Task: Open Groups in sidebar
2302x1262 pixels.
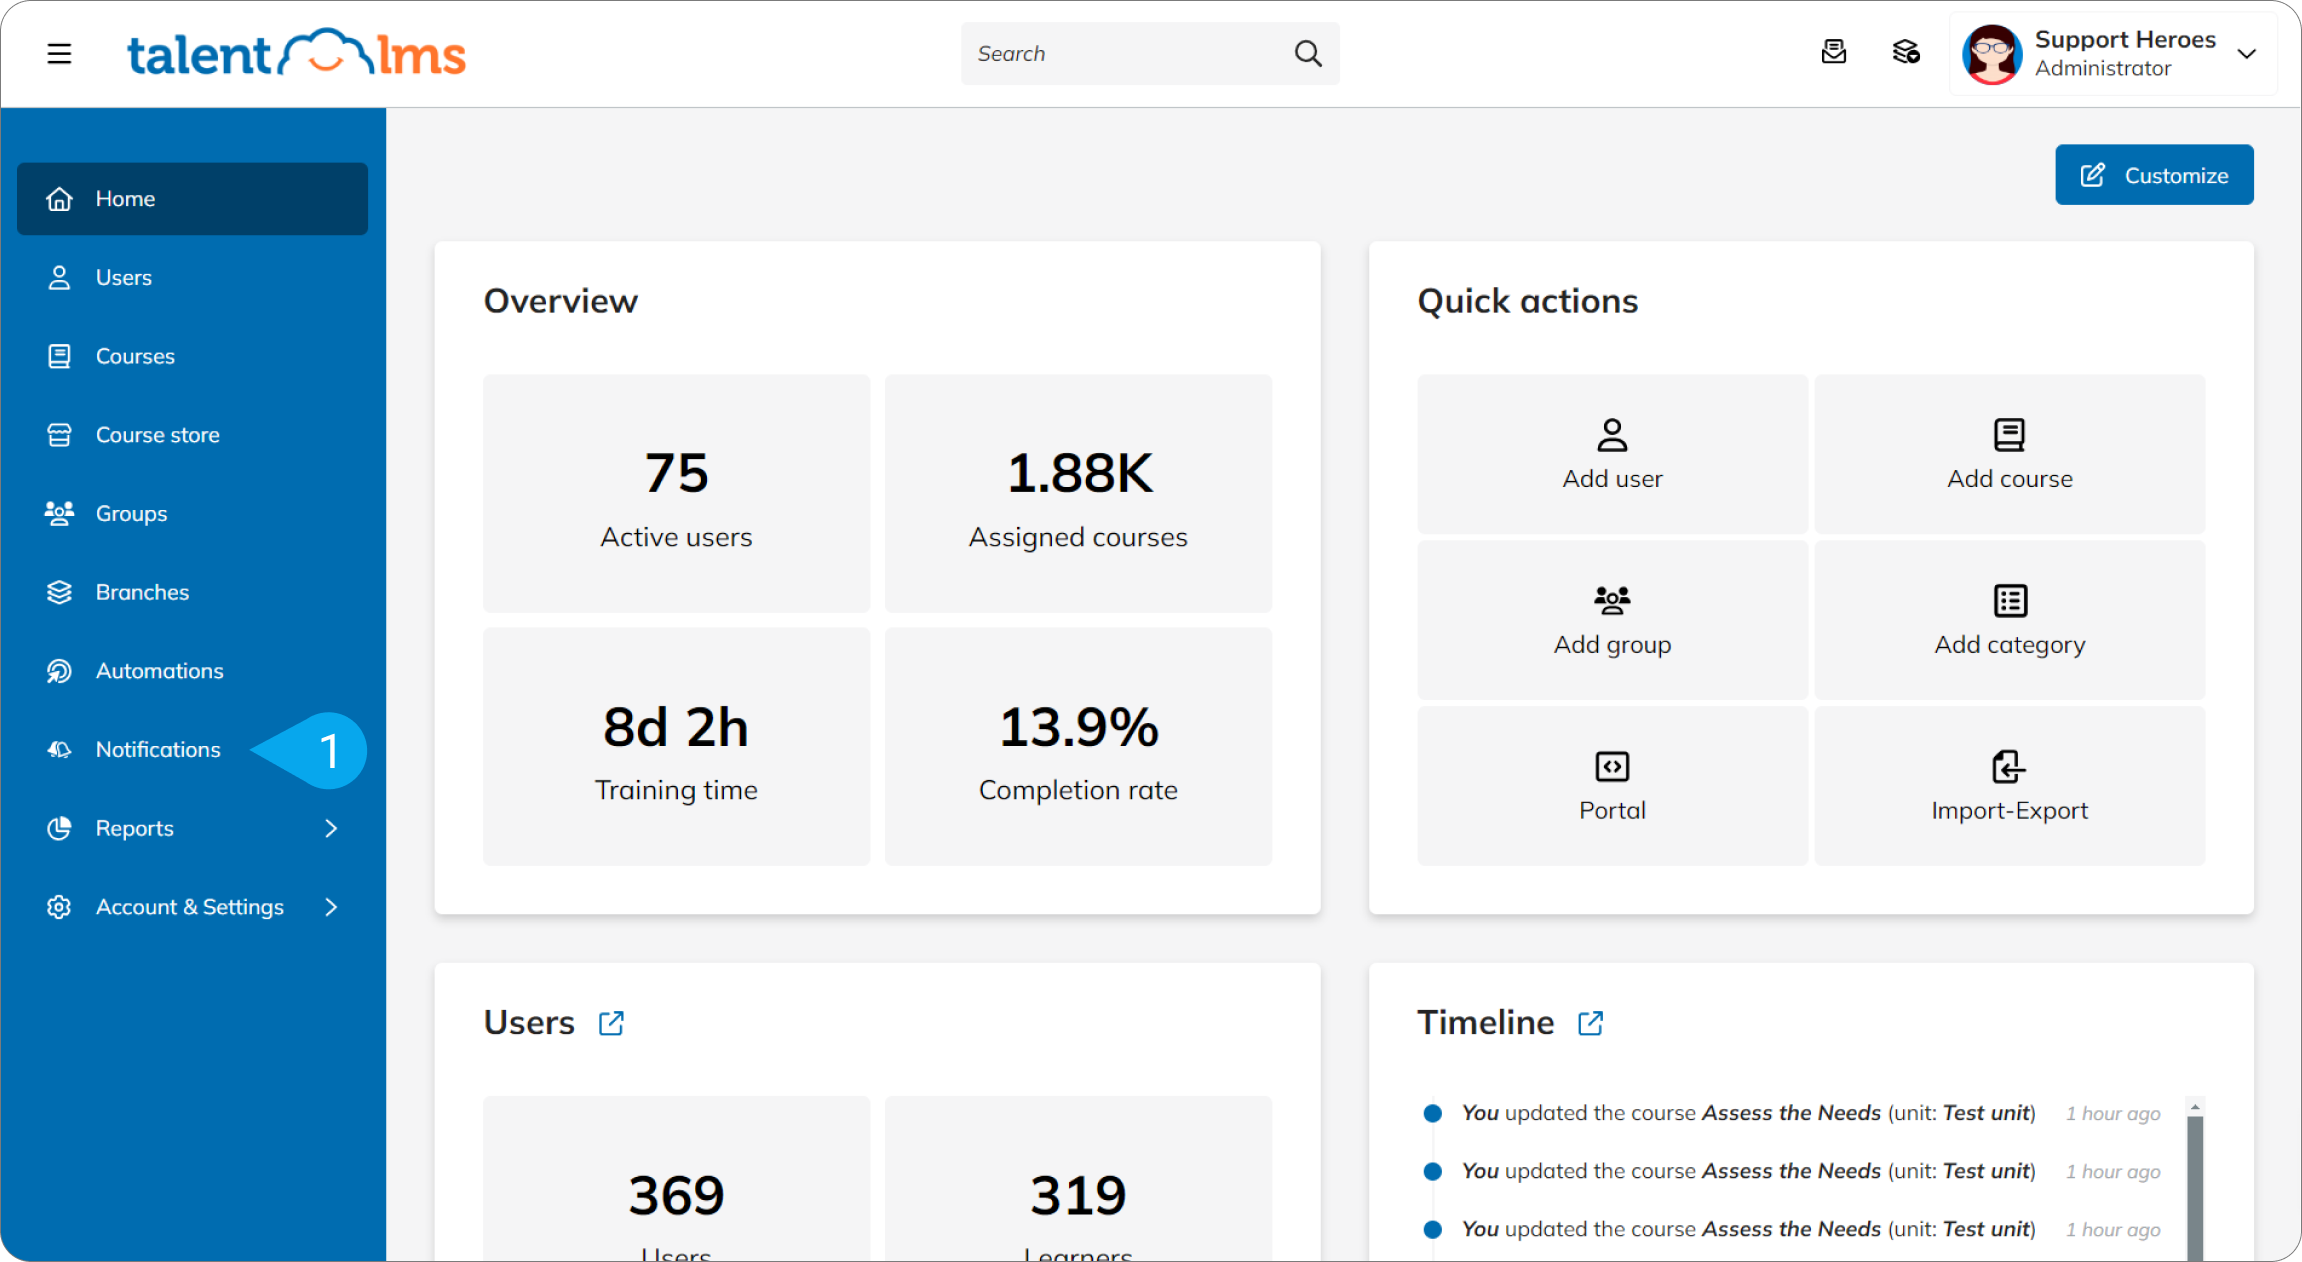Action: (x=192, y=514)
